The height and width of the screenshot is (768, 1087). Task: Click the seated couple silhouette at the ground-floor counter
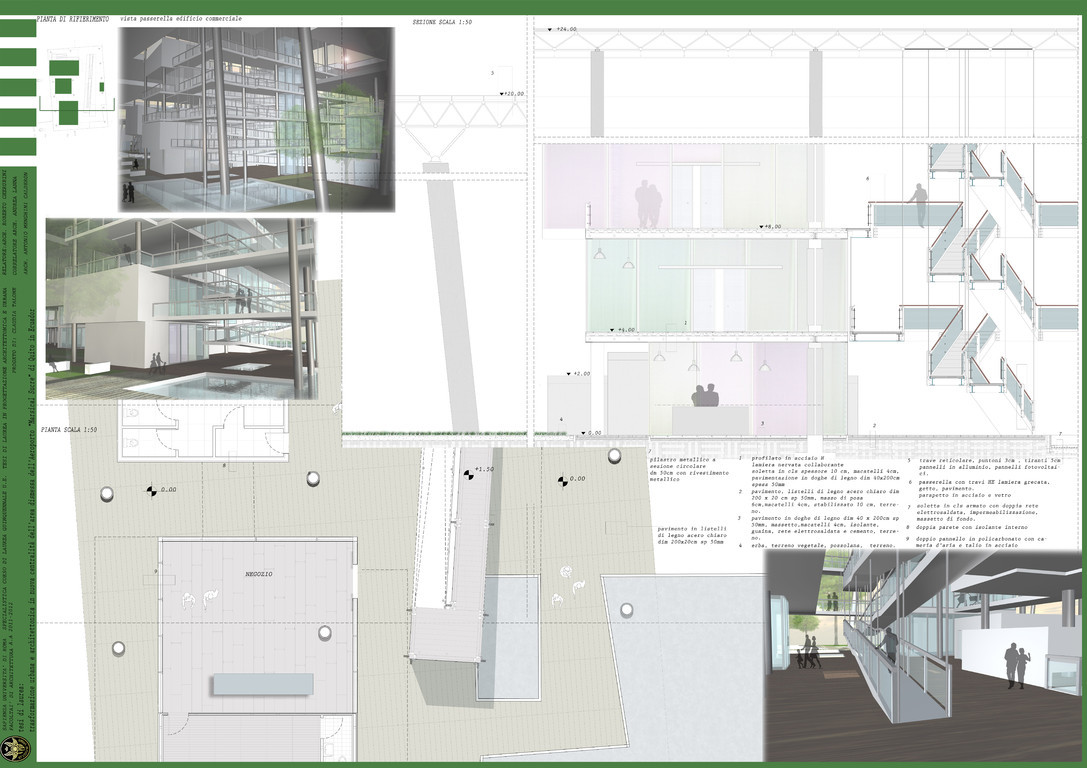tap(705, 396)
